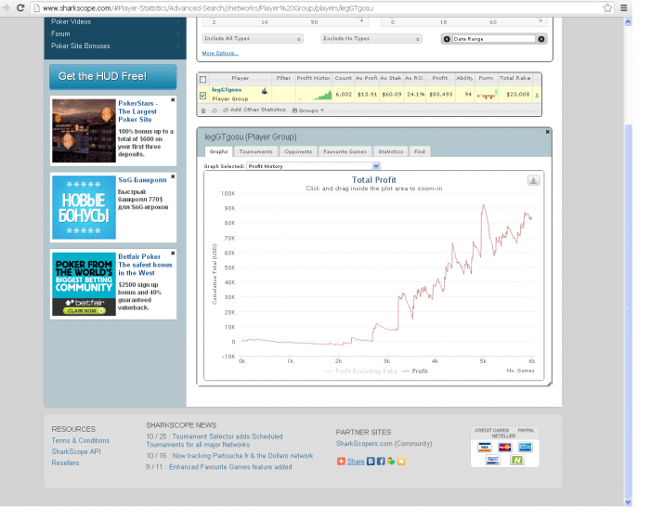The width and height of the screenshot is (650, 520).
Task: Click the Share text link
Action: point(355,461)
